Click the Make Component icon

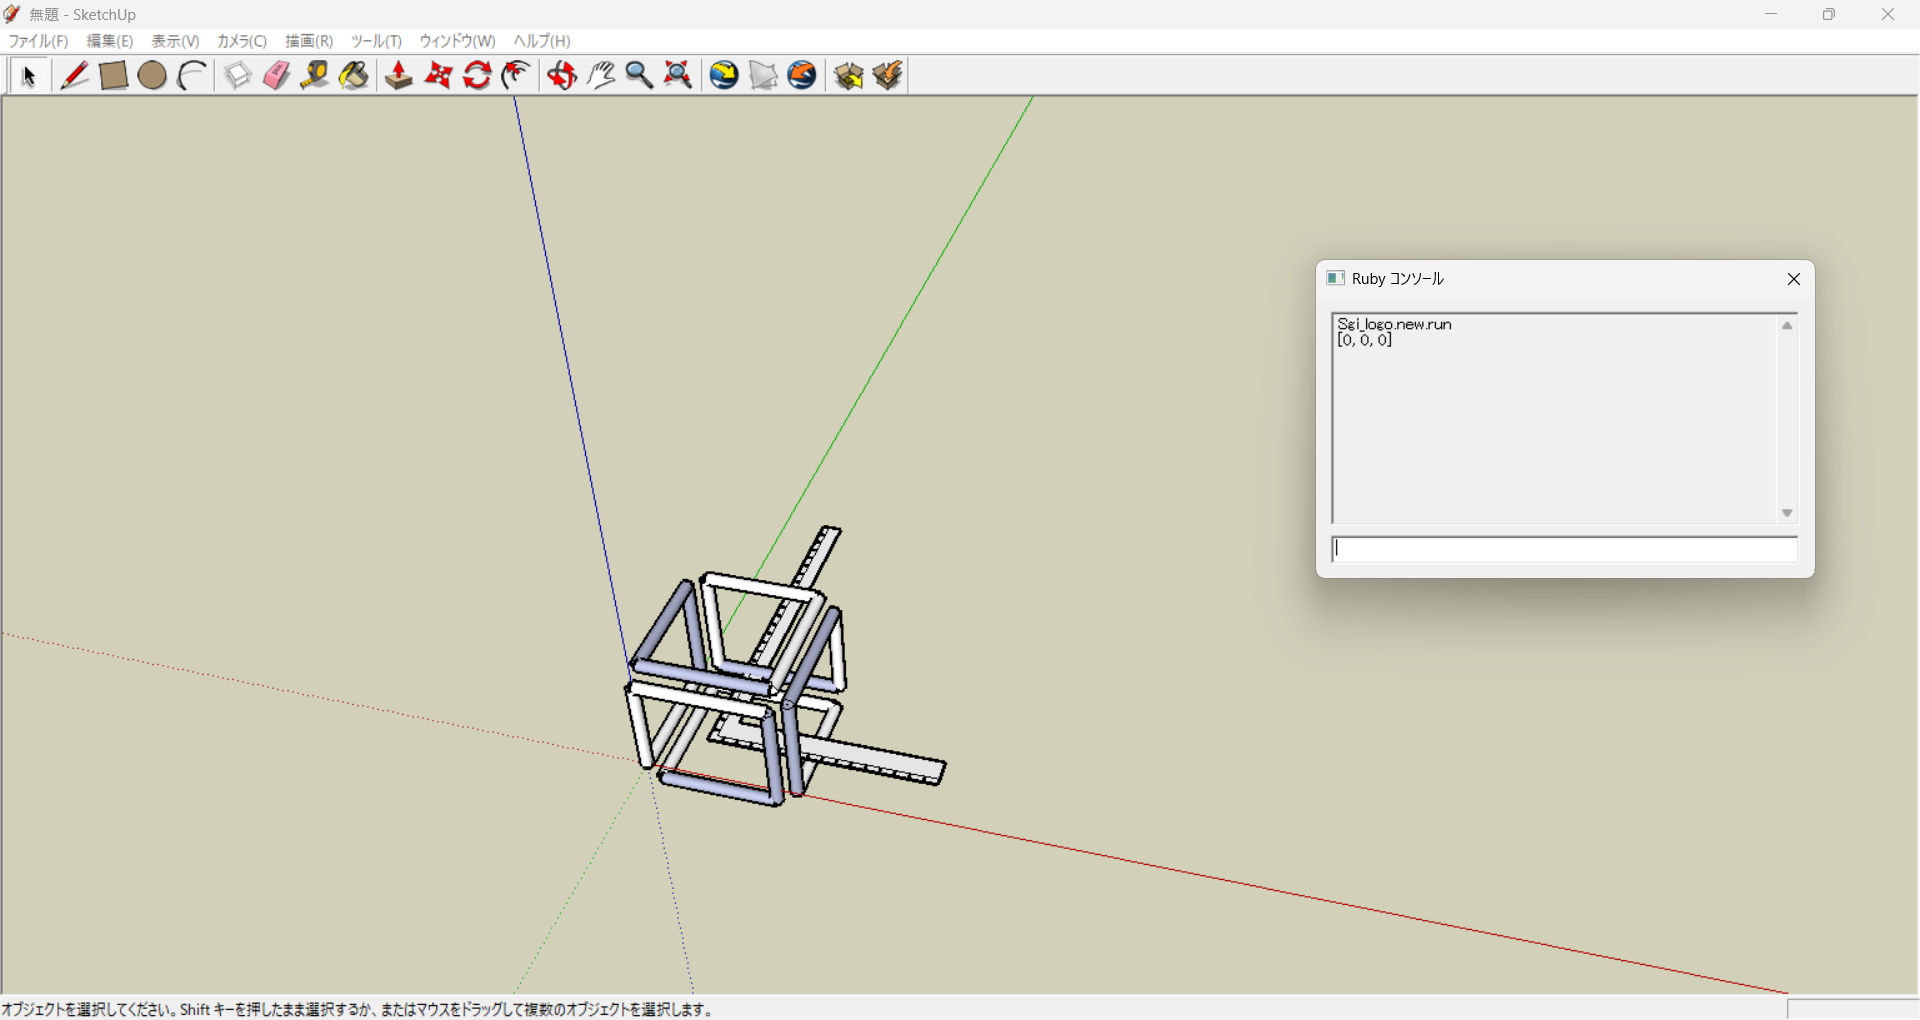(237, 76)
